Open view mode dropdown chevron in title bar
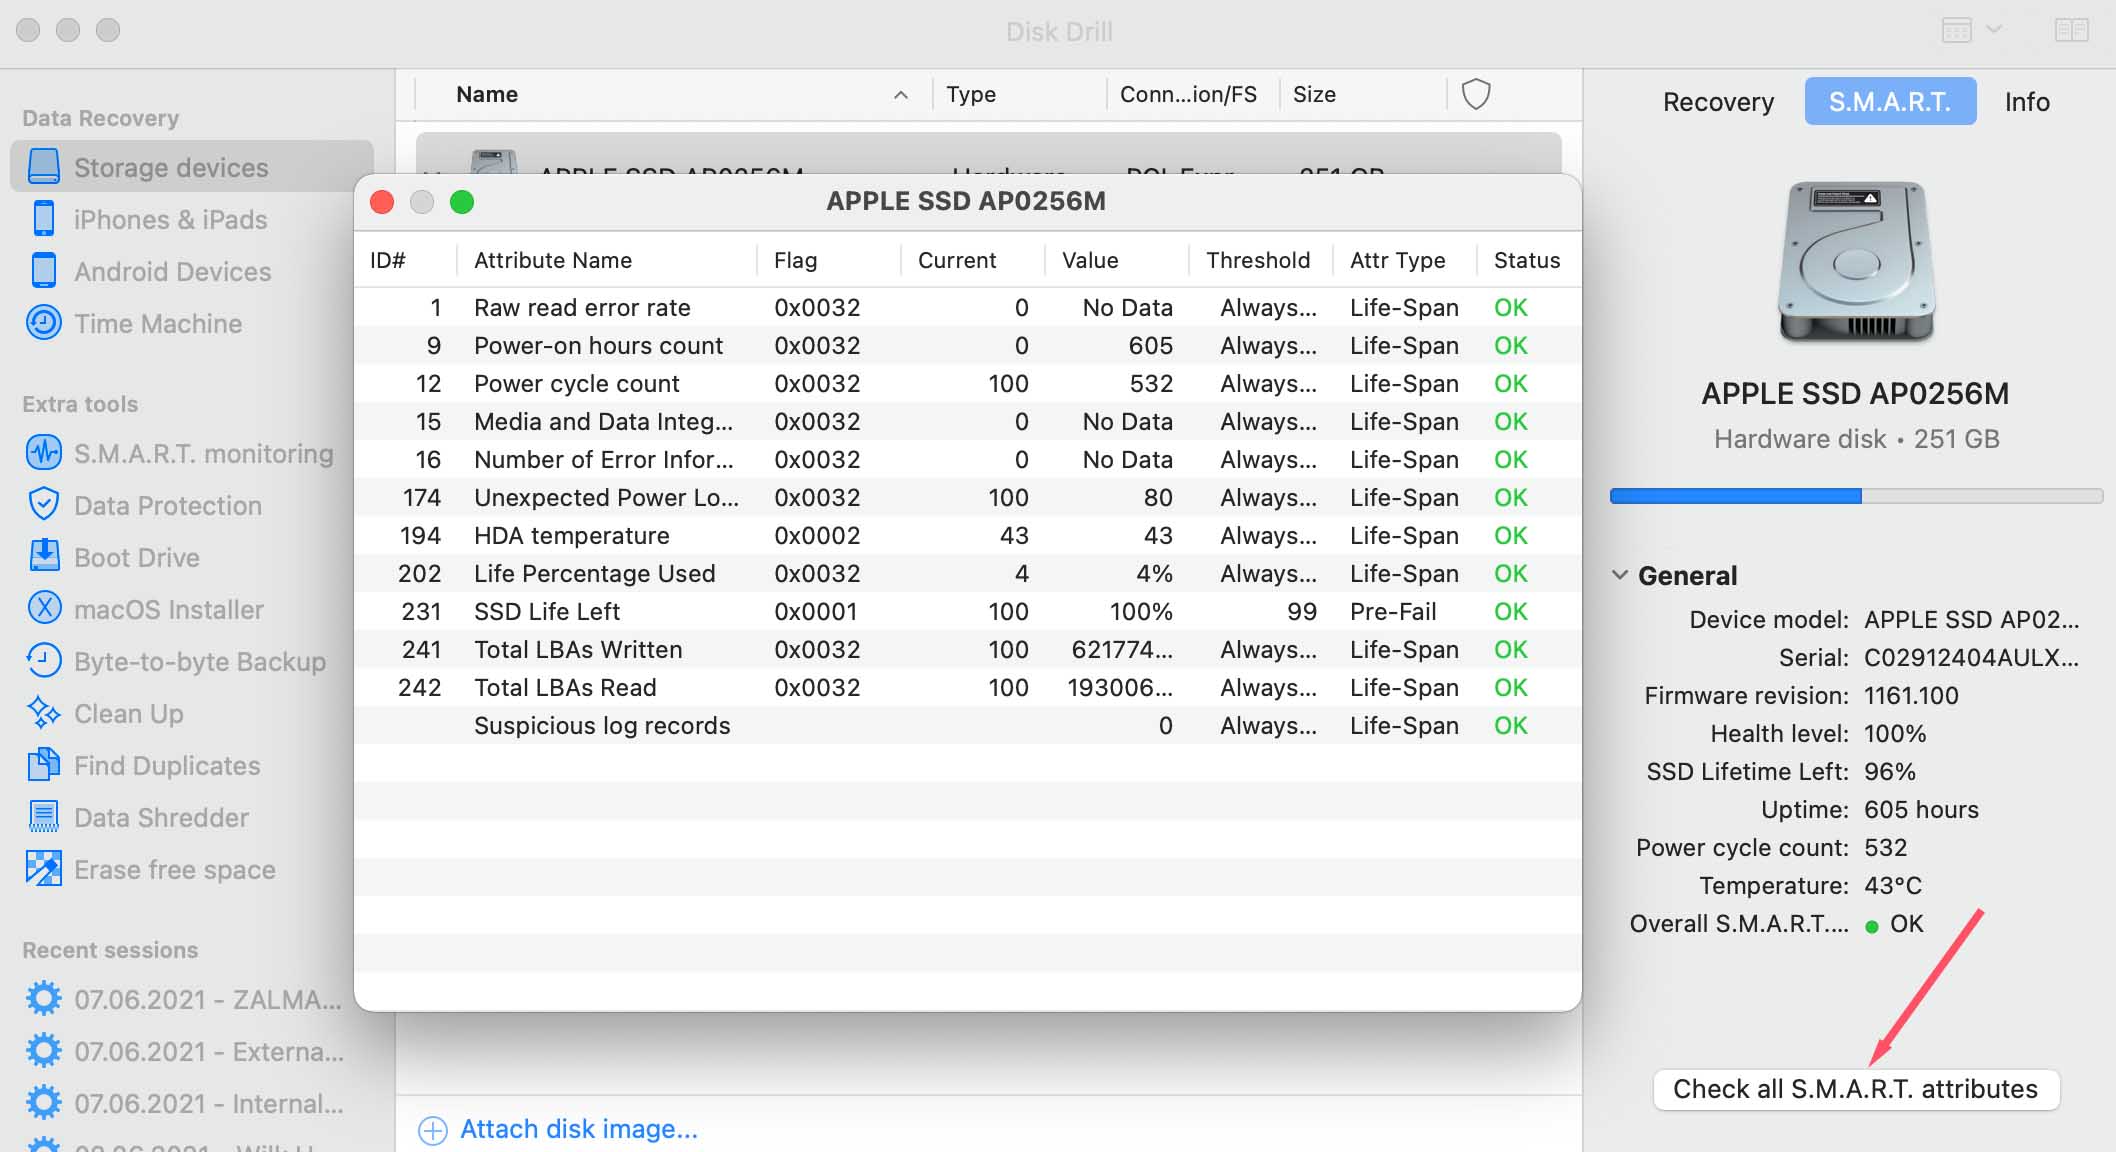The height and width of the screenshot is (1152, 2116). click(1994, 30)
